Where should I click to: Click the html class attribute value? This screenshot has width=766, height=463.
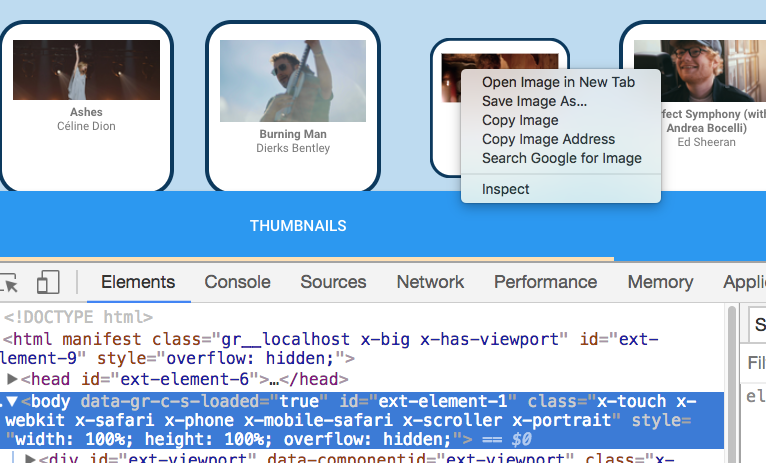coord(389,339)
